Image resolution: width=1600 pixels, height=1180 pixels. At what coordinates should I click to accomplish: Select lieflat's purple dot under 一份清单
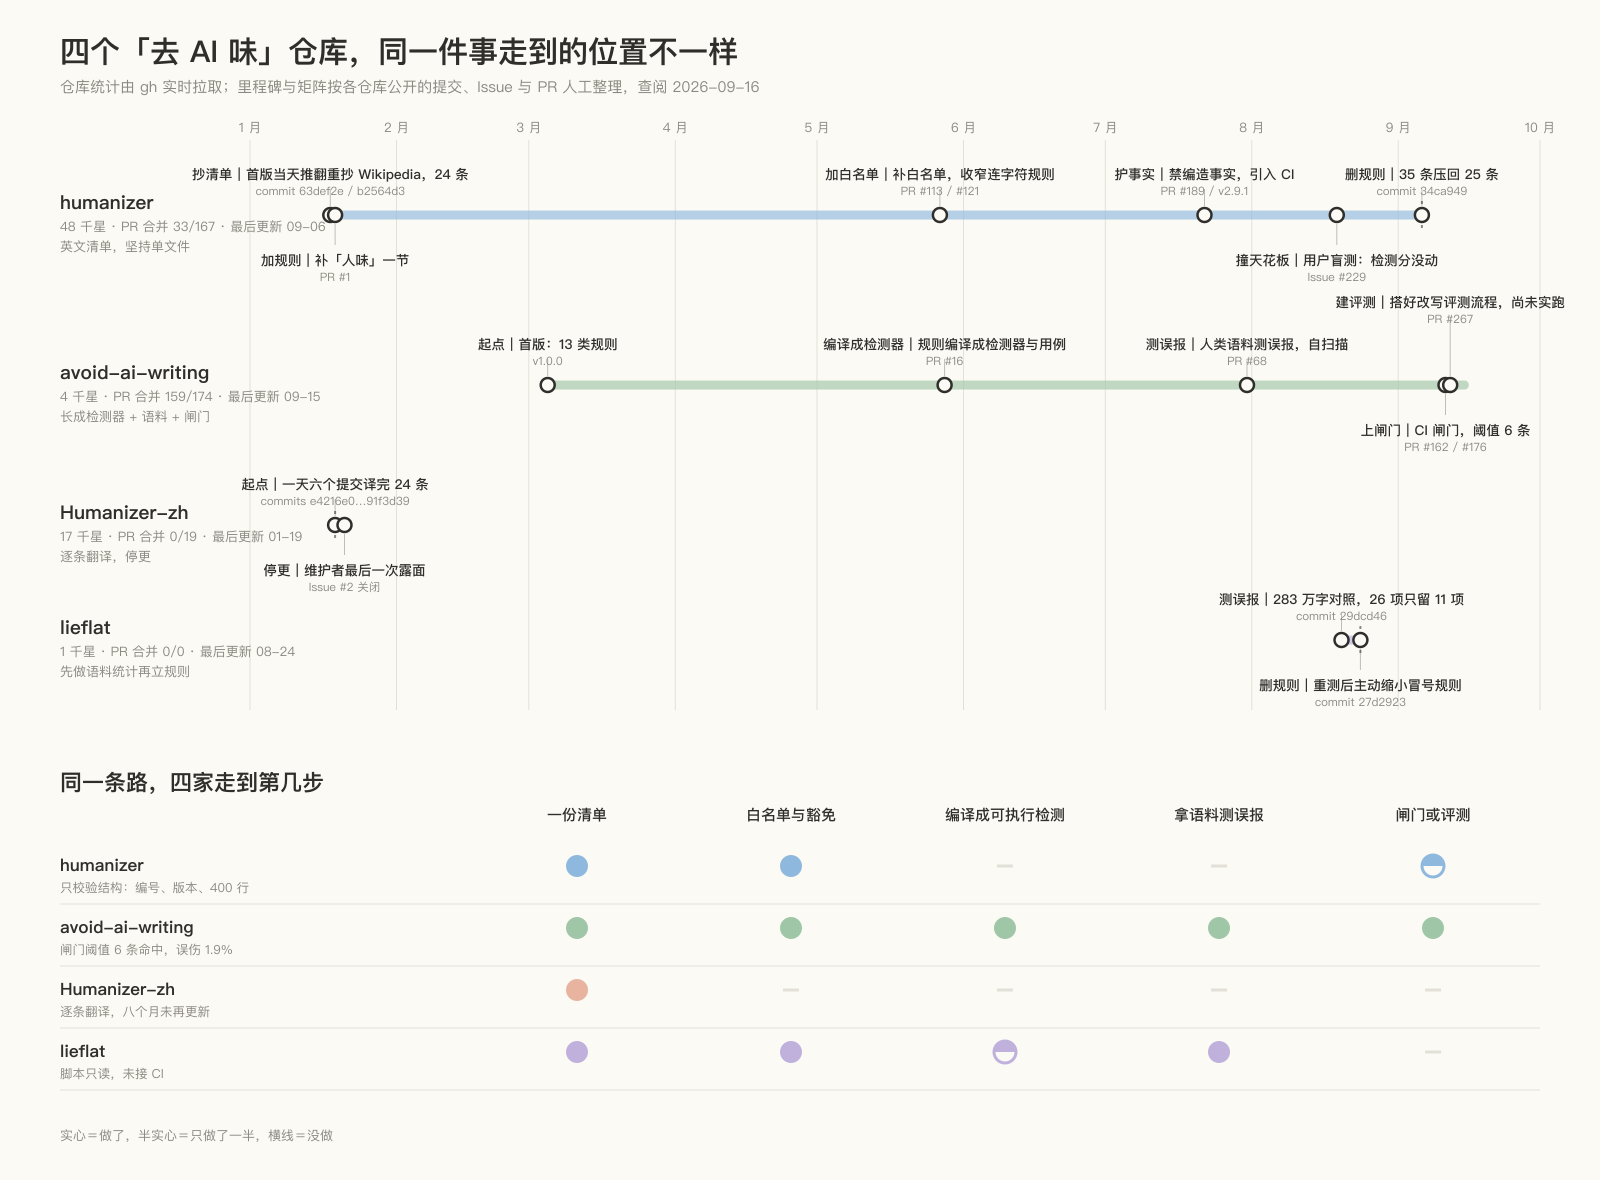tap(577, 1052)
